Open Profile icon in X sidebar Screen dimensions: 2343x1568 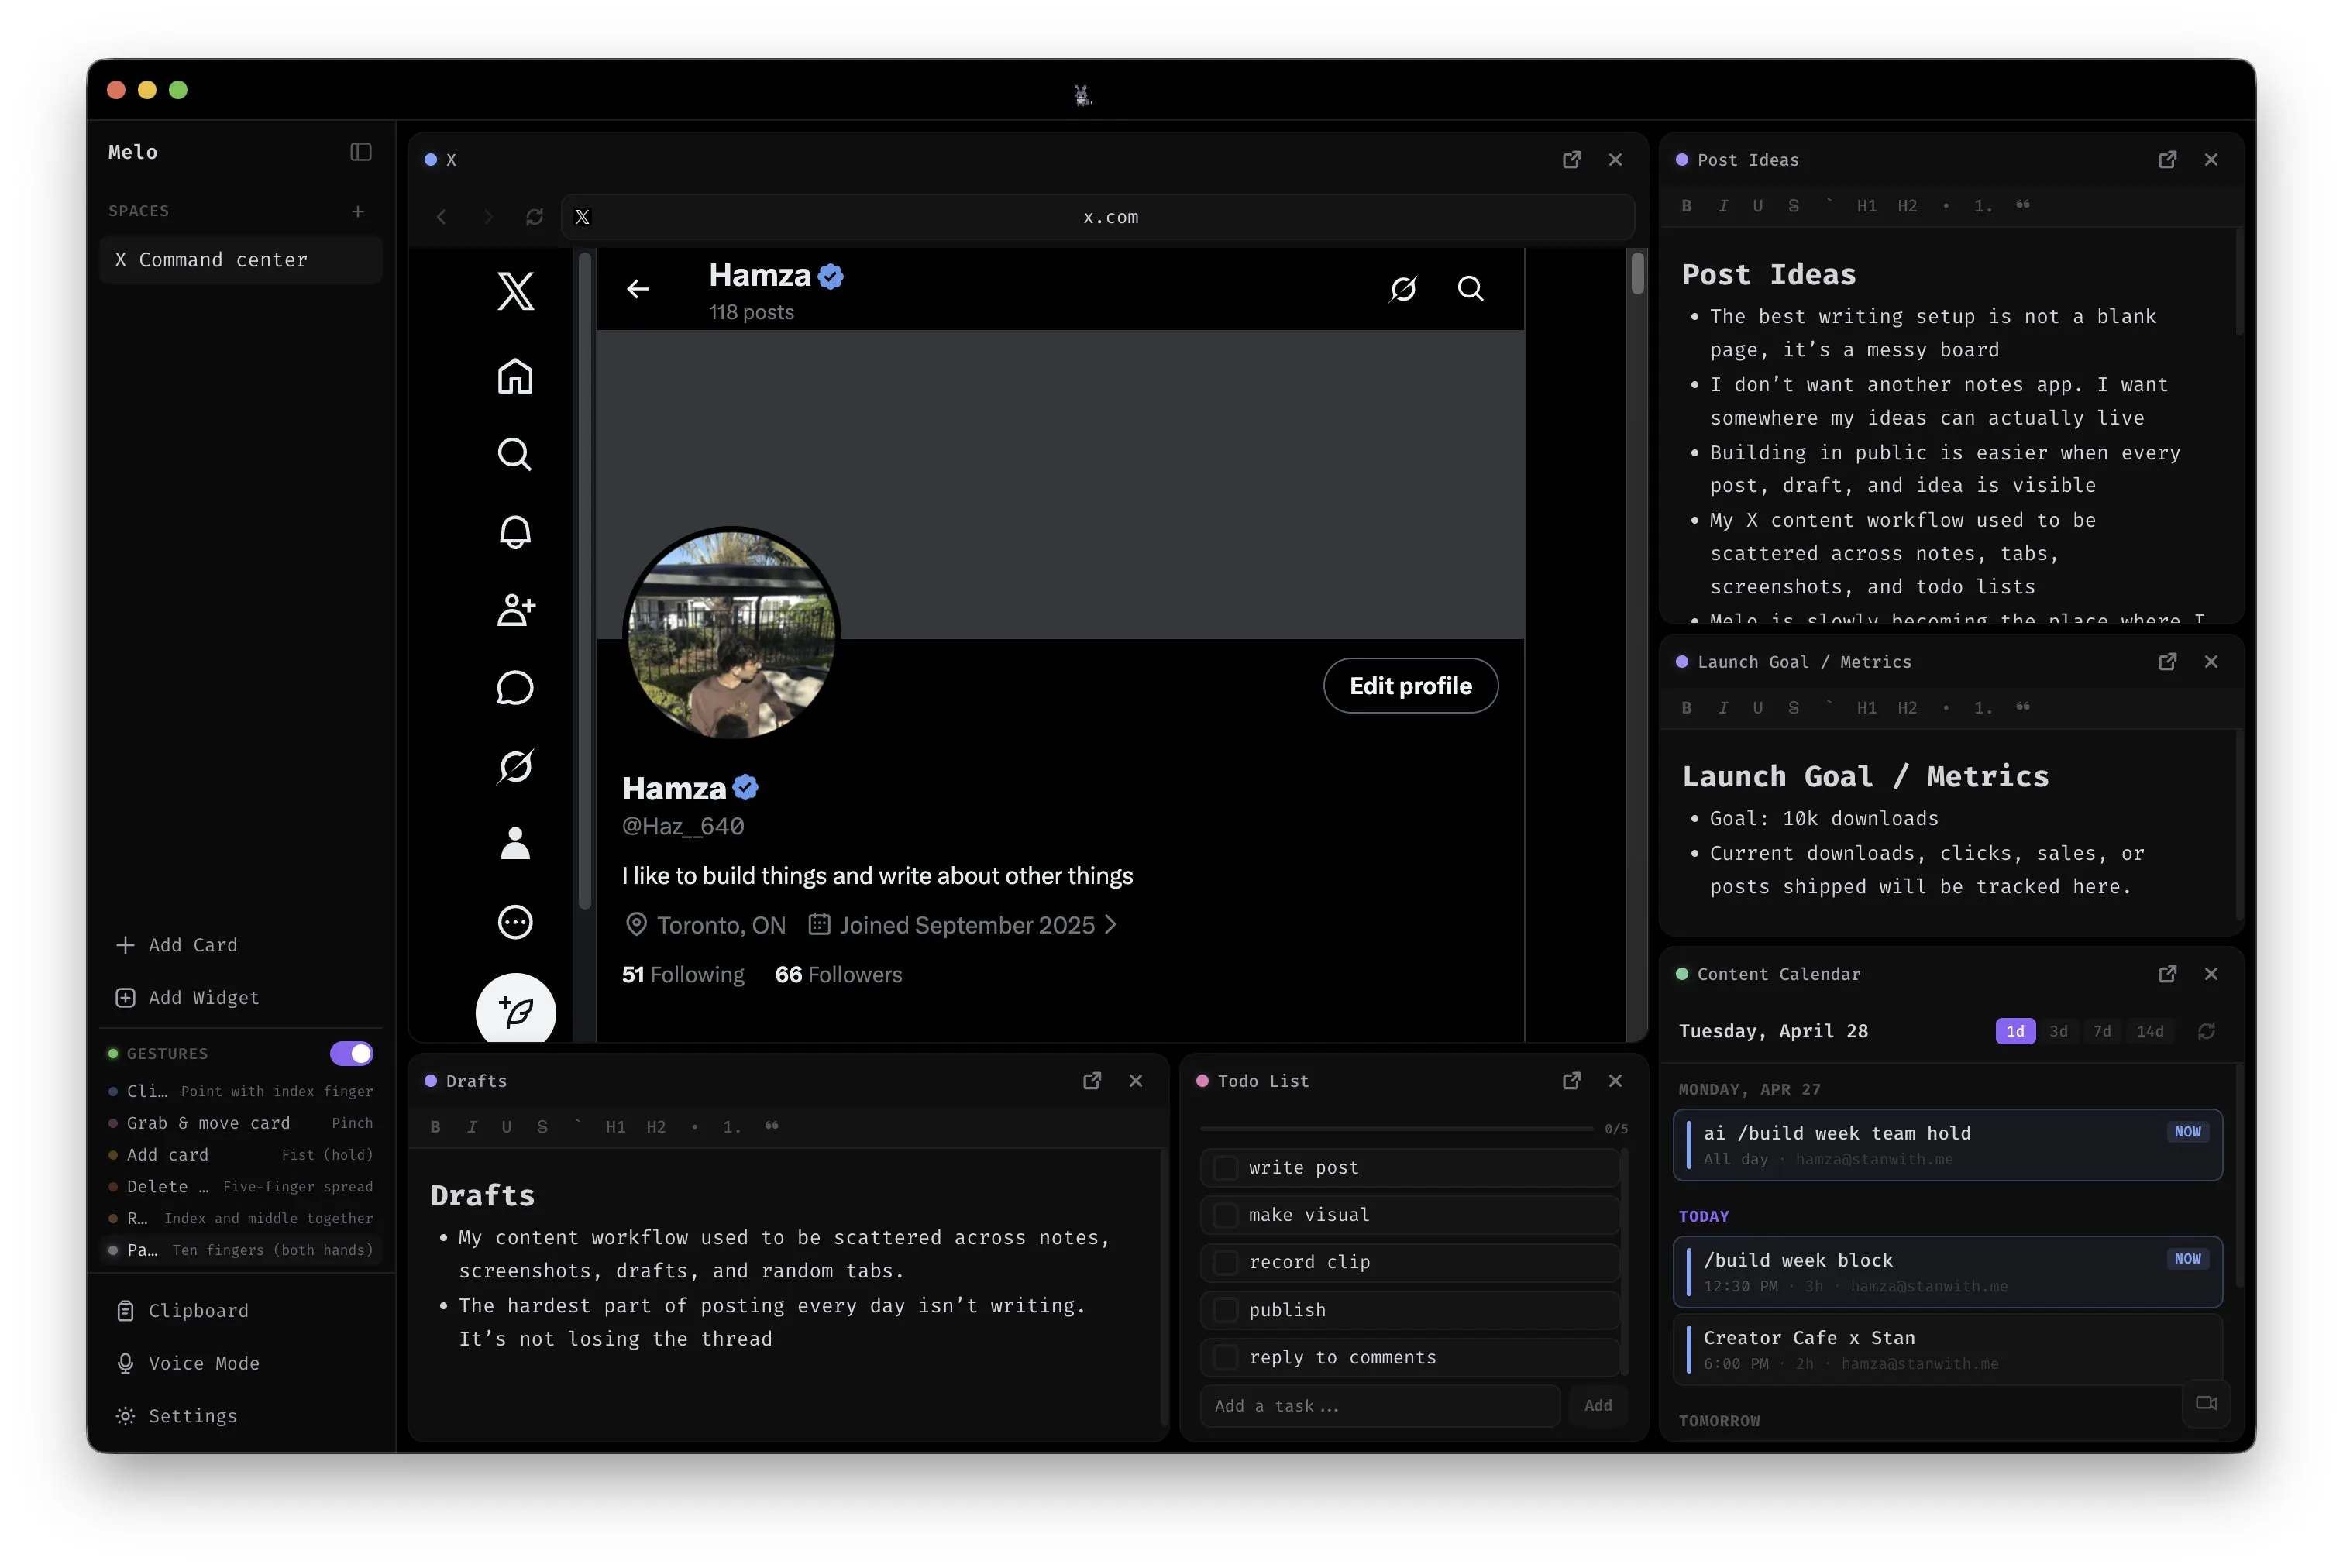click(x=515, y=843)
